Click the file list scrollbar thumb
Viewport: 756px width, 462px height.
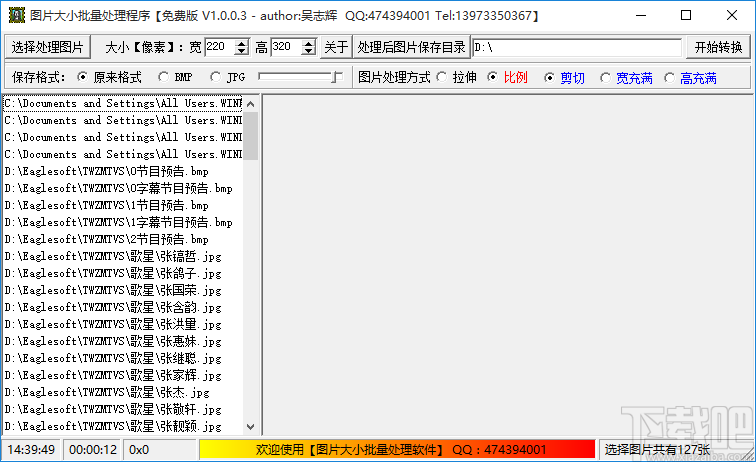(x=250, y=136)
